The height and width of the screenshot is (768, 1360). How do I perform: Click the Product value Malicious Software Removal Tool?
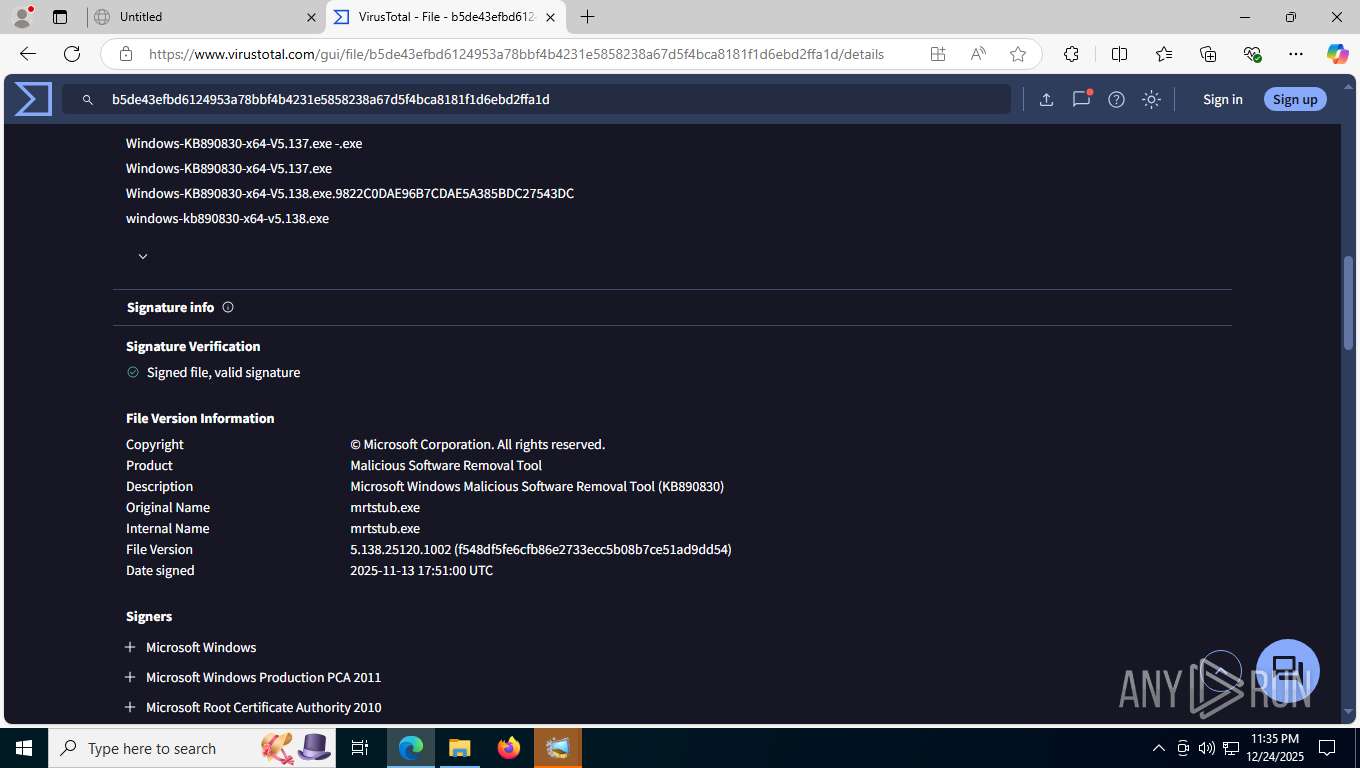(x=446, y=465)
